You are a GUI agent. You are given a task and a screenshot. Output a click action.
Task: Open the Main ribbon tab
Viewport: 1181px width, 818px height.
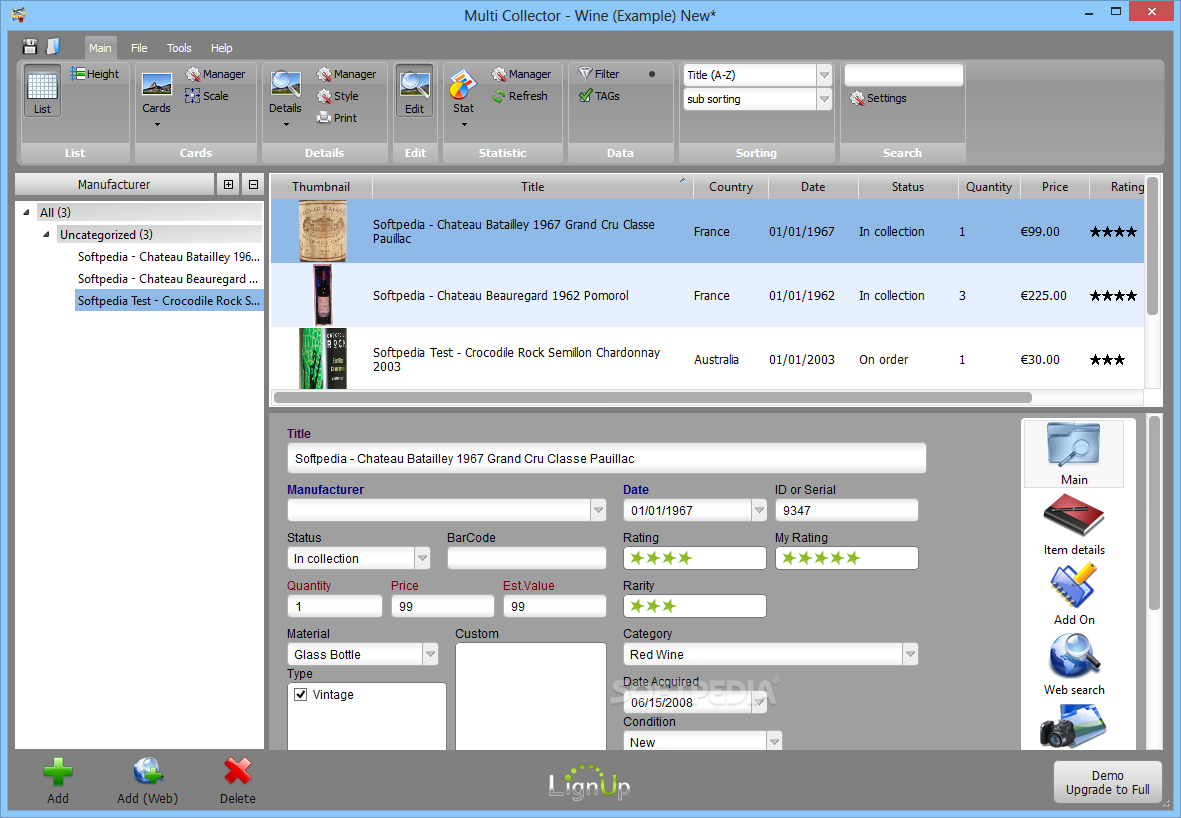coord(100,47)
